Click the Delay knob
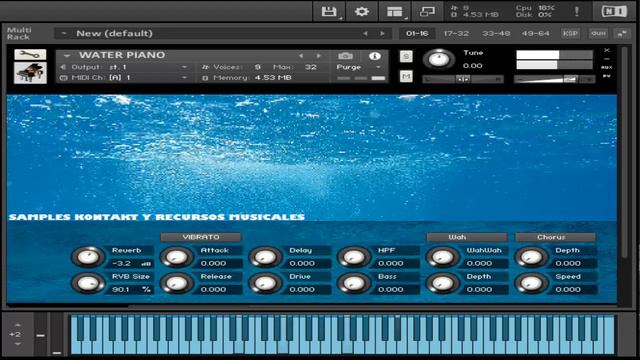 point(265,257)
